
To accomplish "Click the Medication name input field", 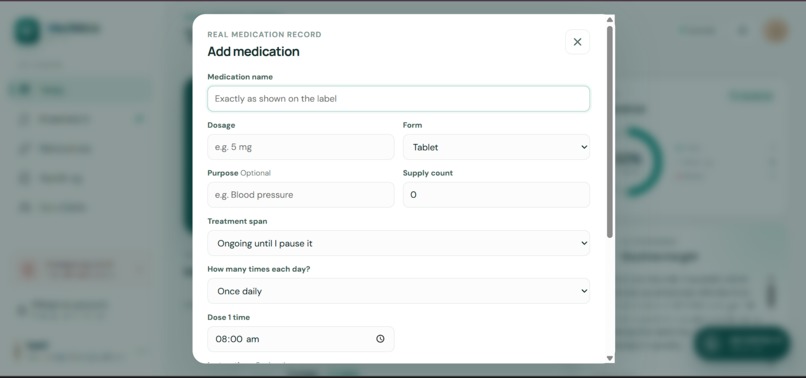I will pos(398,99).
